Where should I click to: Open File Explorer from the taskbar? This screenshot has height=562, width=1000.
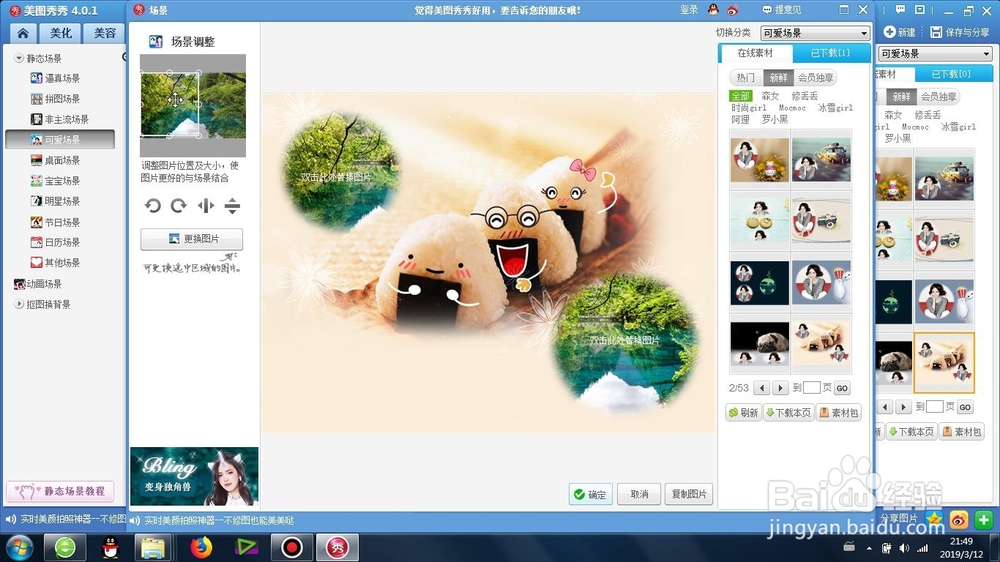coord(153,547)
